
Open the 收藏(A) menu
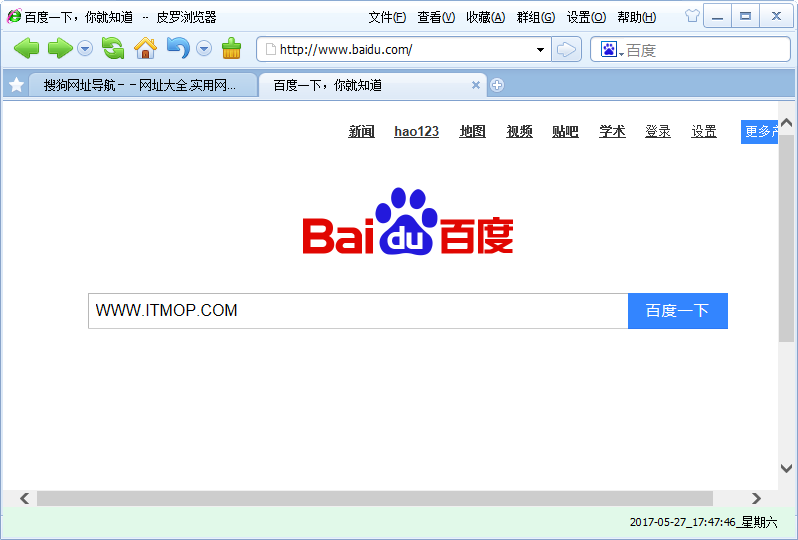[x=486, y=17]
